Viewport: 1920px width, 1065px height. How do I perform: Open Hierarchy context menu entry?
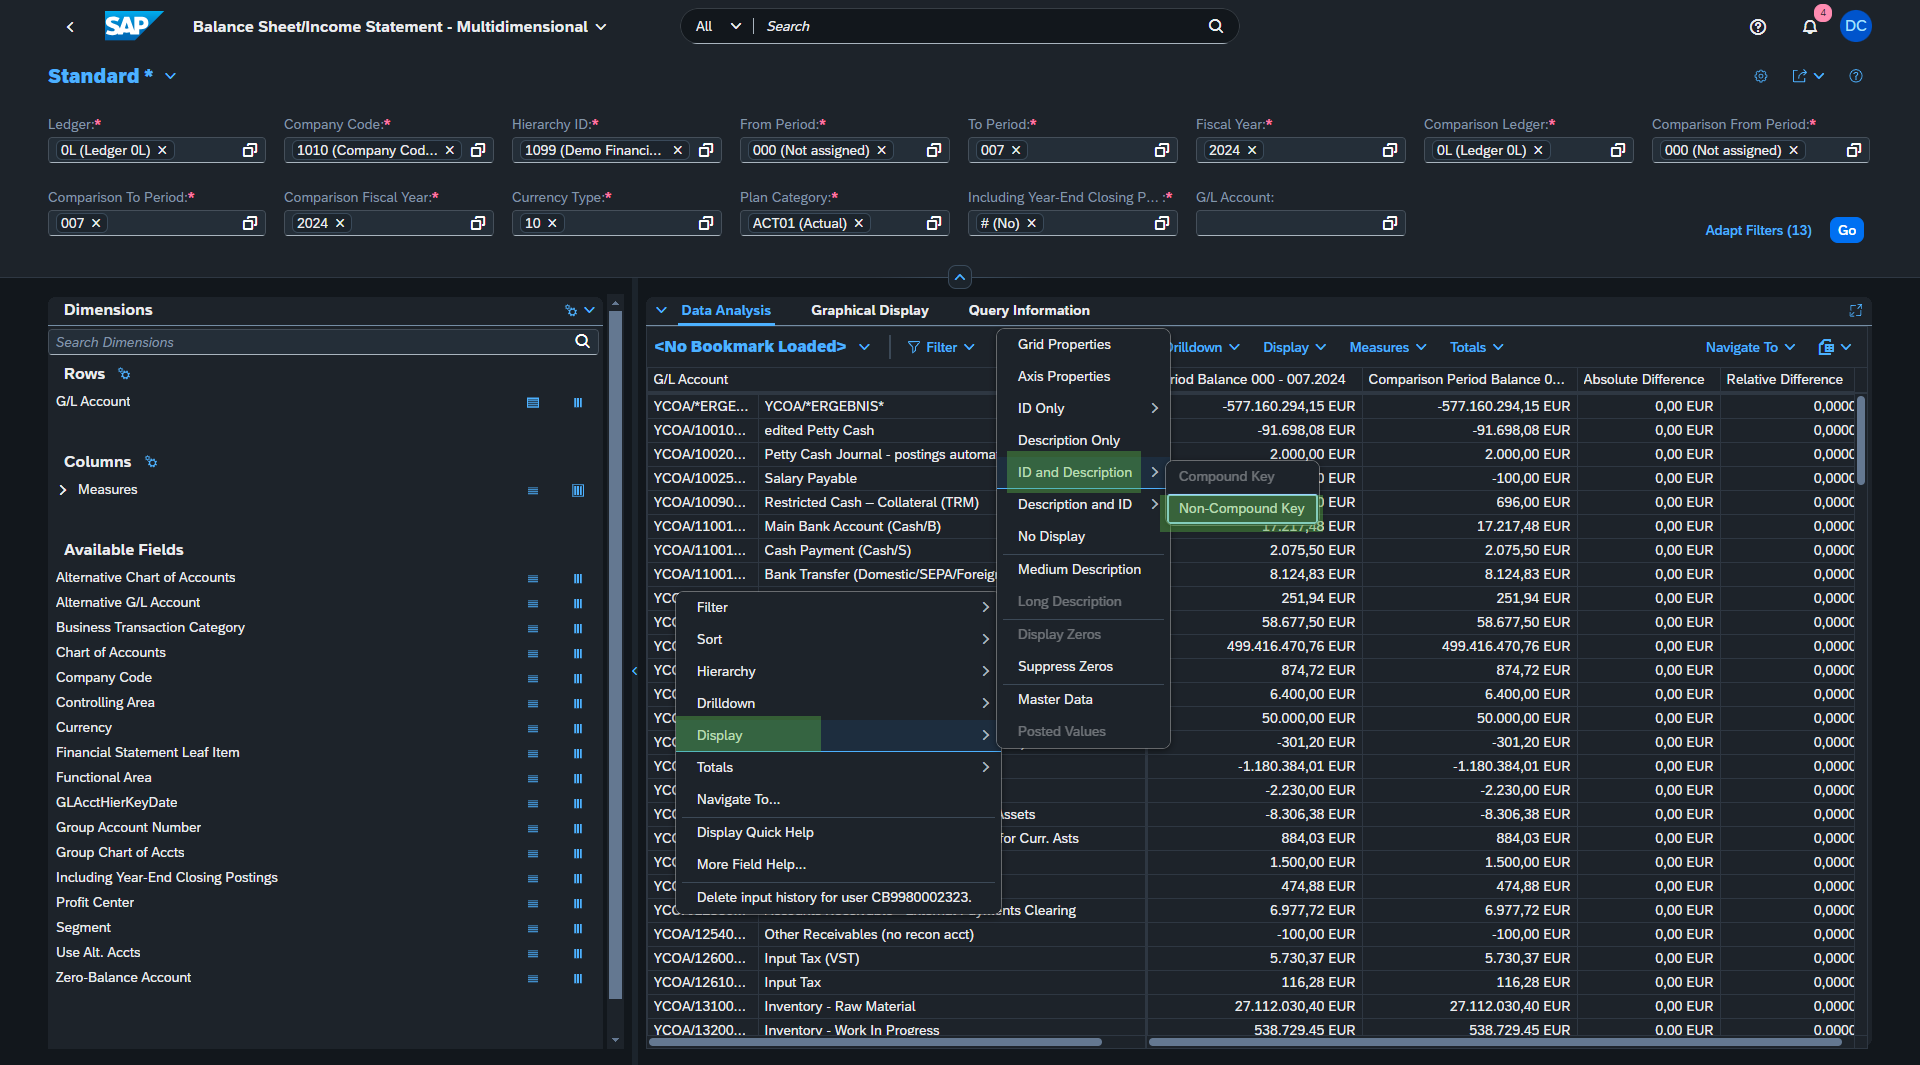(838, 671)
